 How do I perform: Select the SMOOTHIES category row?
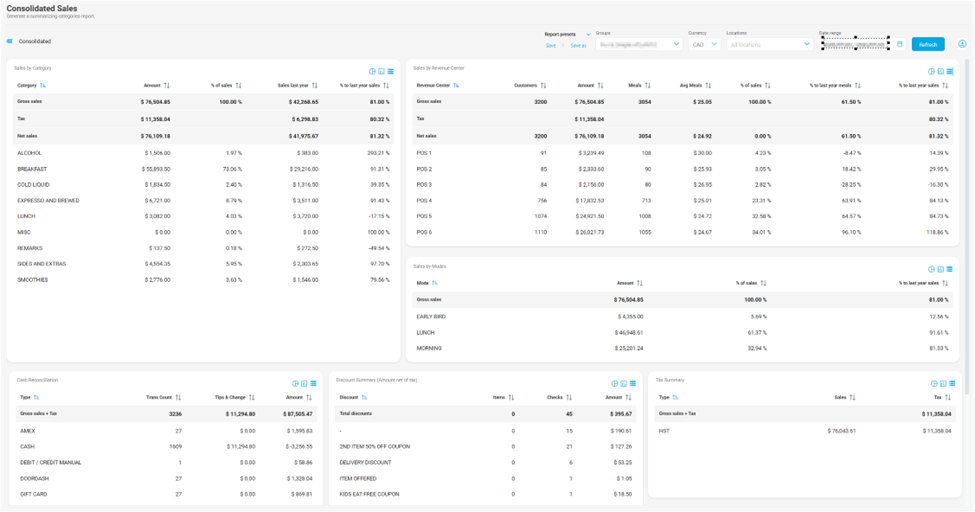pyautogui.click(x=203, y=279)
